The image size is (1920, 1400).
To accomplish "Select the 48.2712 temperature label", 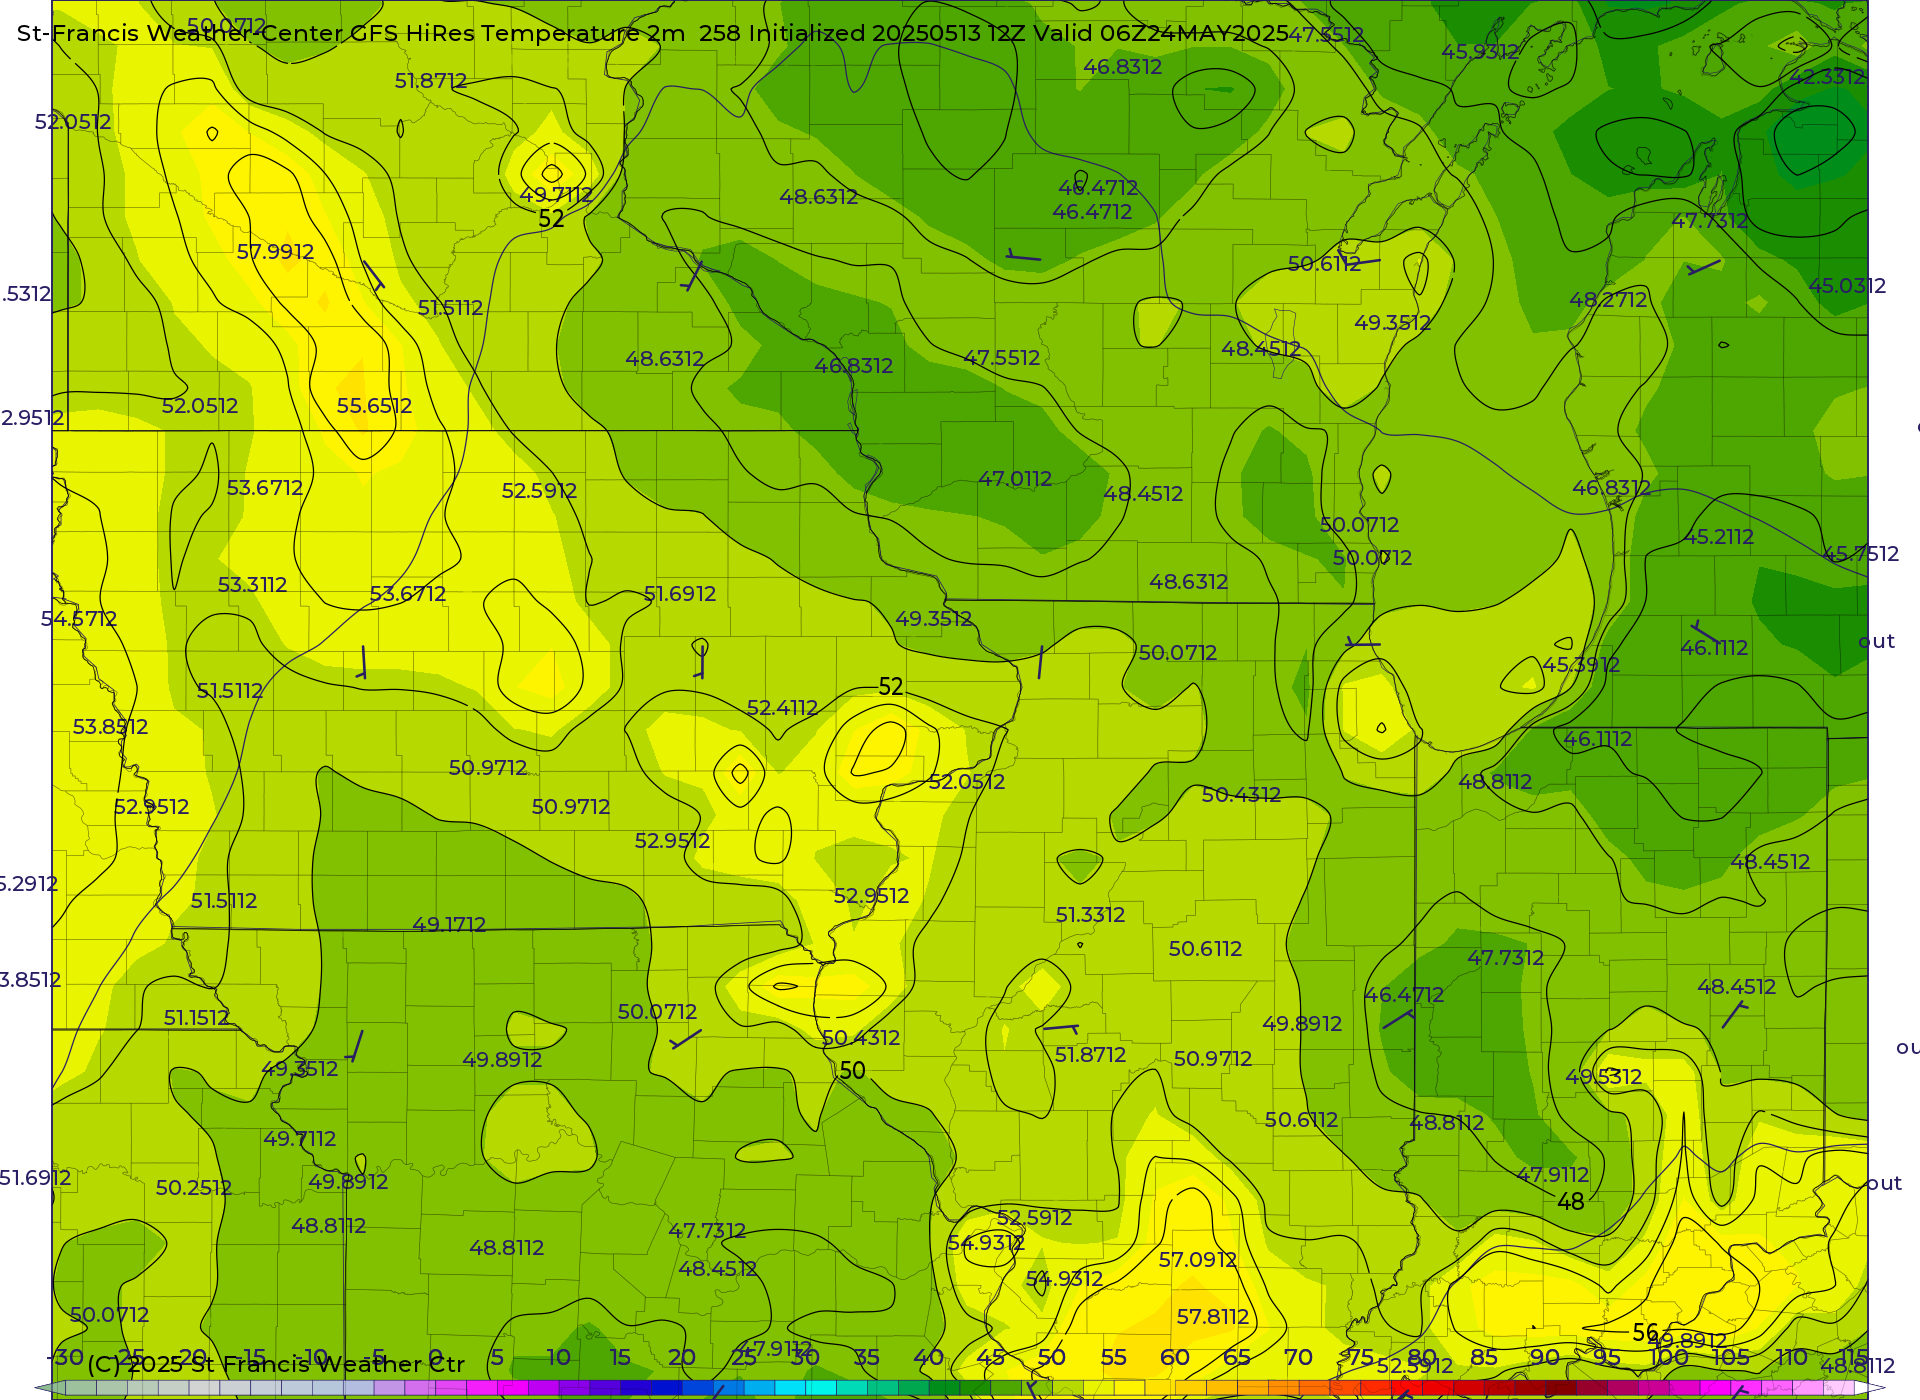I will (x=1608, y=300).
